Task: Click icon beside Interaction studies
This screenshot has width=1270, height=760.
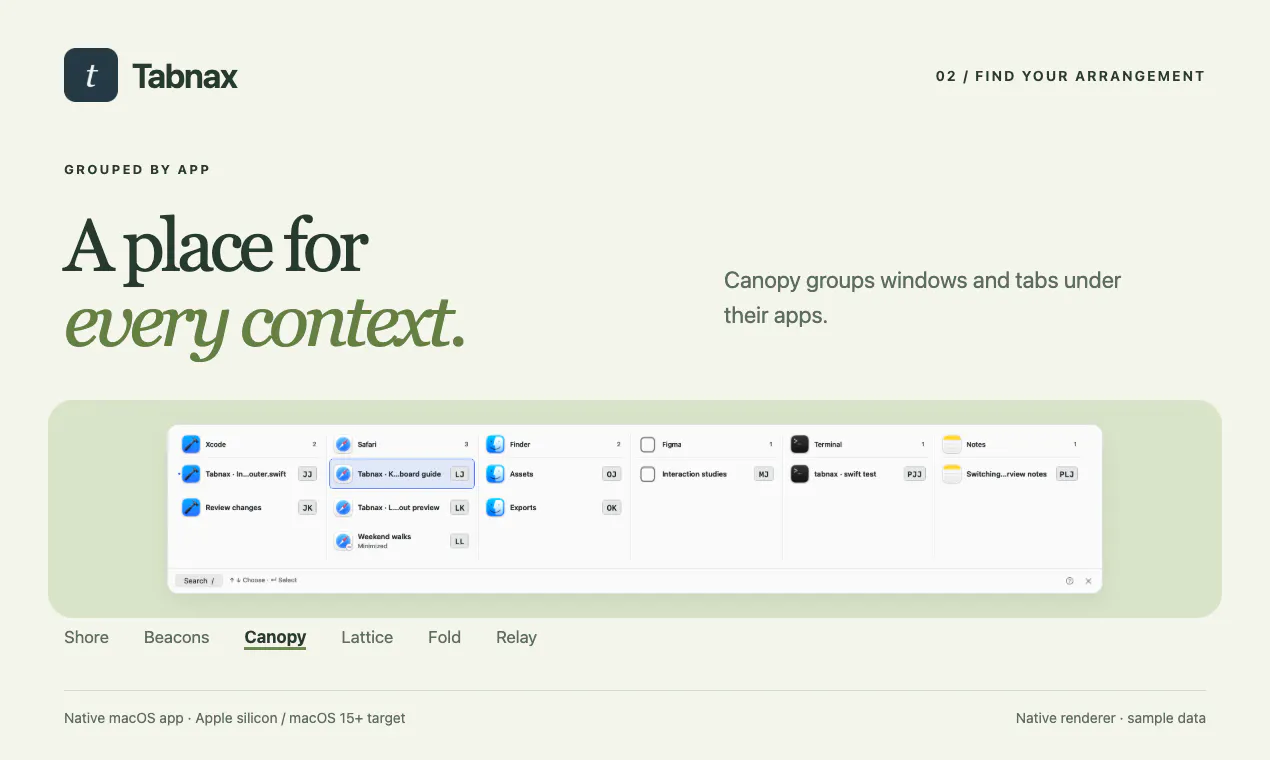Action: (647, 474)
